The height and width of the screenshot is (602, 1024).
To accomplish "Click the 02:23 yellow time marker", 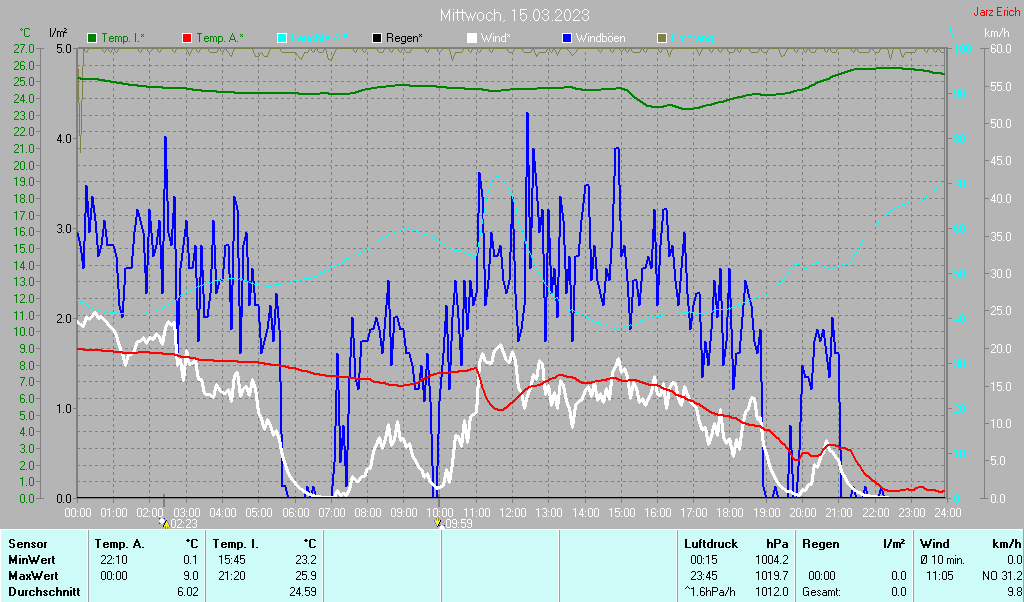I will (165, 522).
